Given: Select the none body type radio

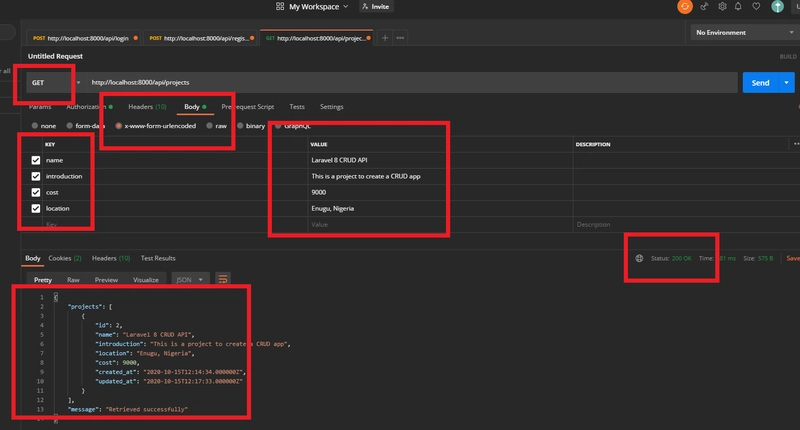Looking at the screenshot, I should 35,125.
